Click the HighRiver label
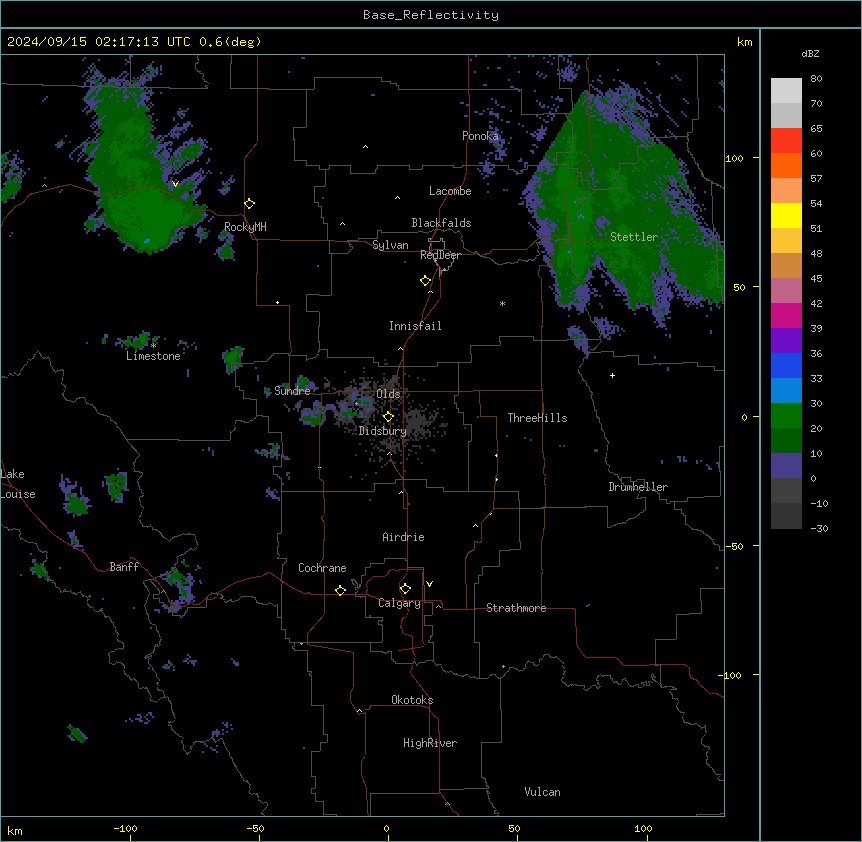This screenshot has width=862, height=842. coord(430,743)
